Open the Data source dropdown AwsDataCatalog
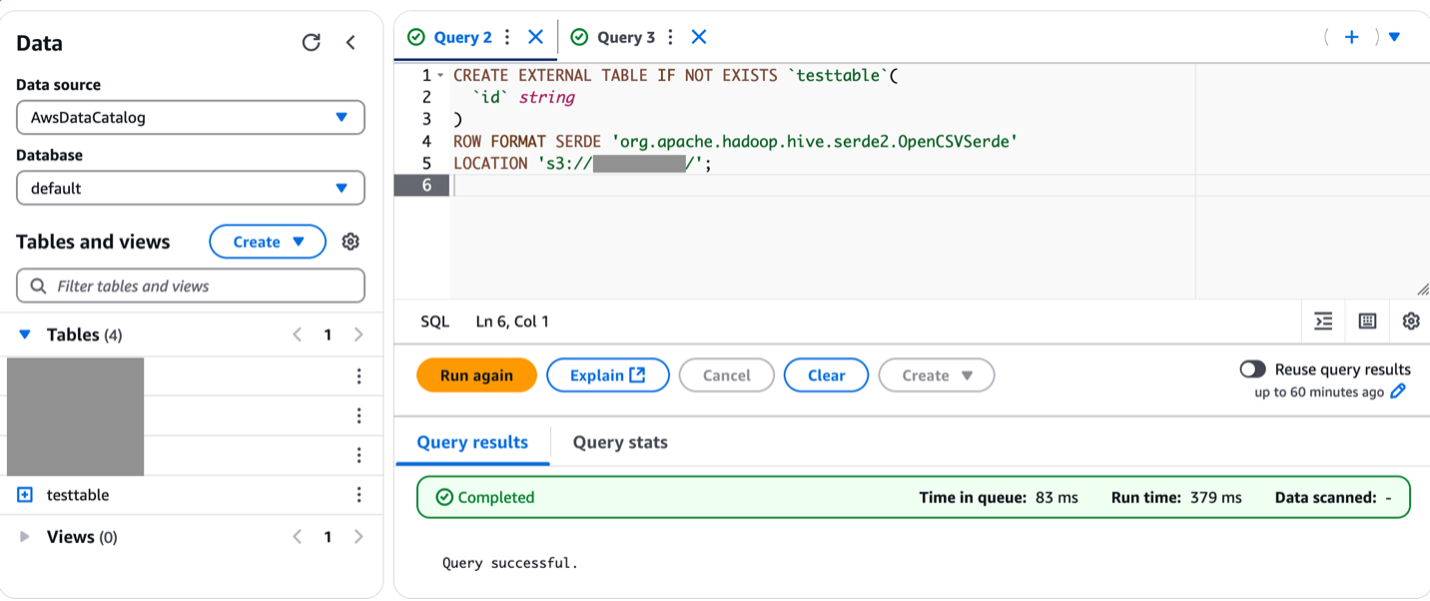Image resolution: width=1430 pixels, height=601 pixels. [x=190, y=117]
